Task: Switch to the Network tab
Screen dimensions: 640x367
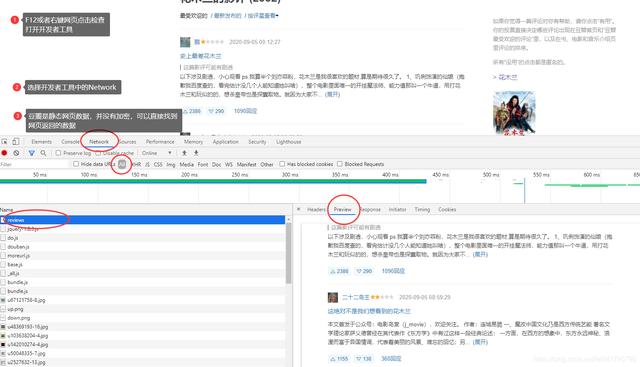Action: pos(99,142)
